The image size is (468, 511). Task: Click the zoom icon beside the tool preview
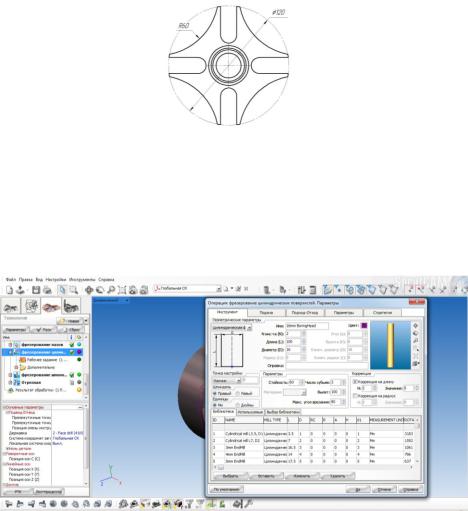pyautogui.click(x=415, y=341)
